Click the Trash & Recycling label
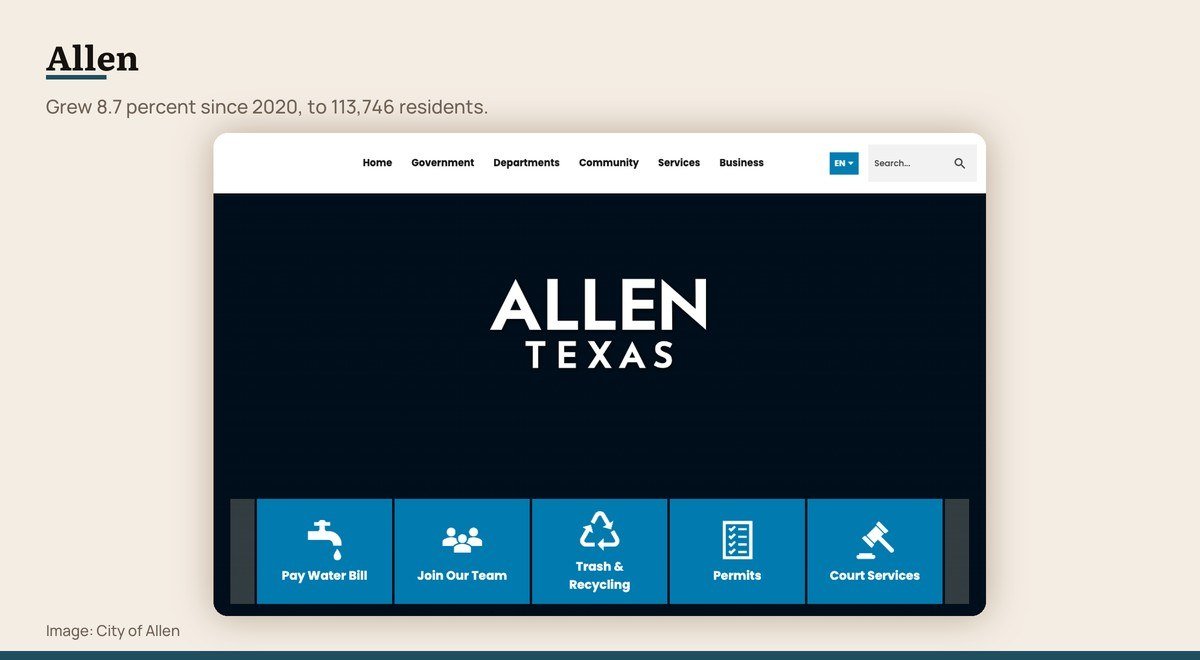The image size is (1200, 660). pyautogui.click(x=600, y=575)
